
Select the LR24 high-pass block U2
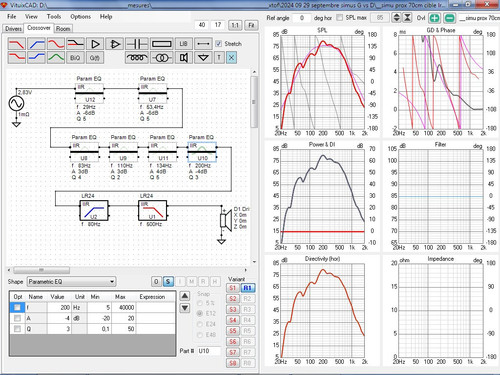(94, 210)
